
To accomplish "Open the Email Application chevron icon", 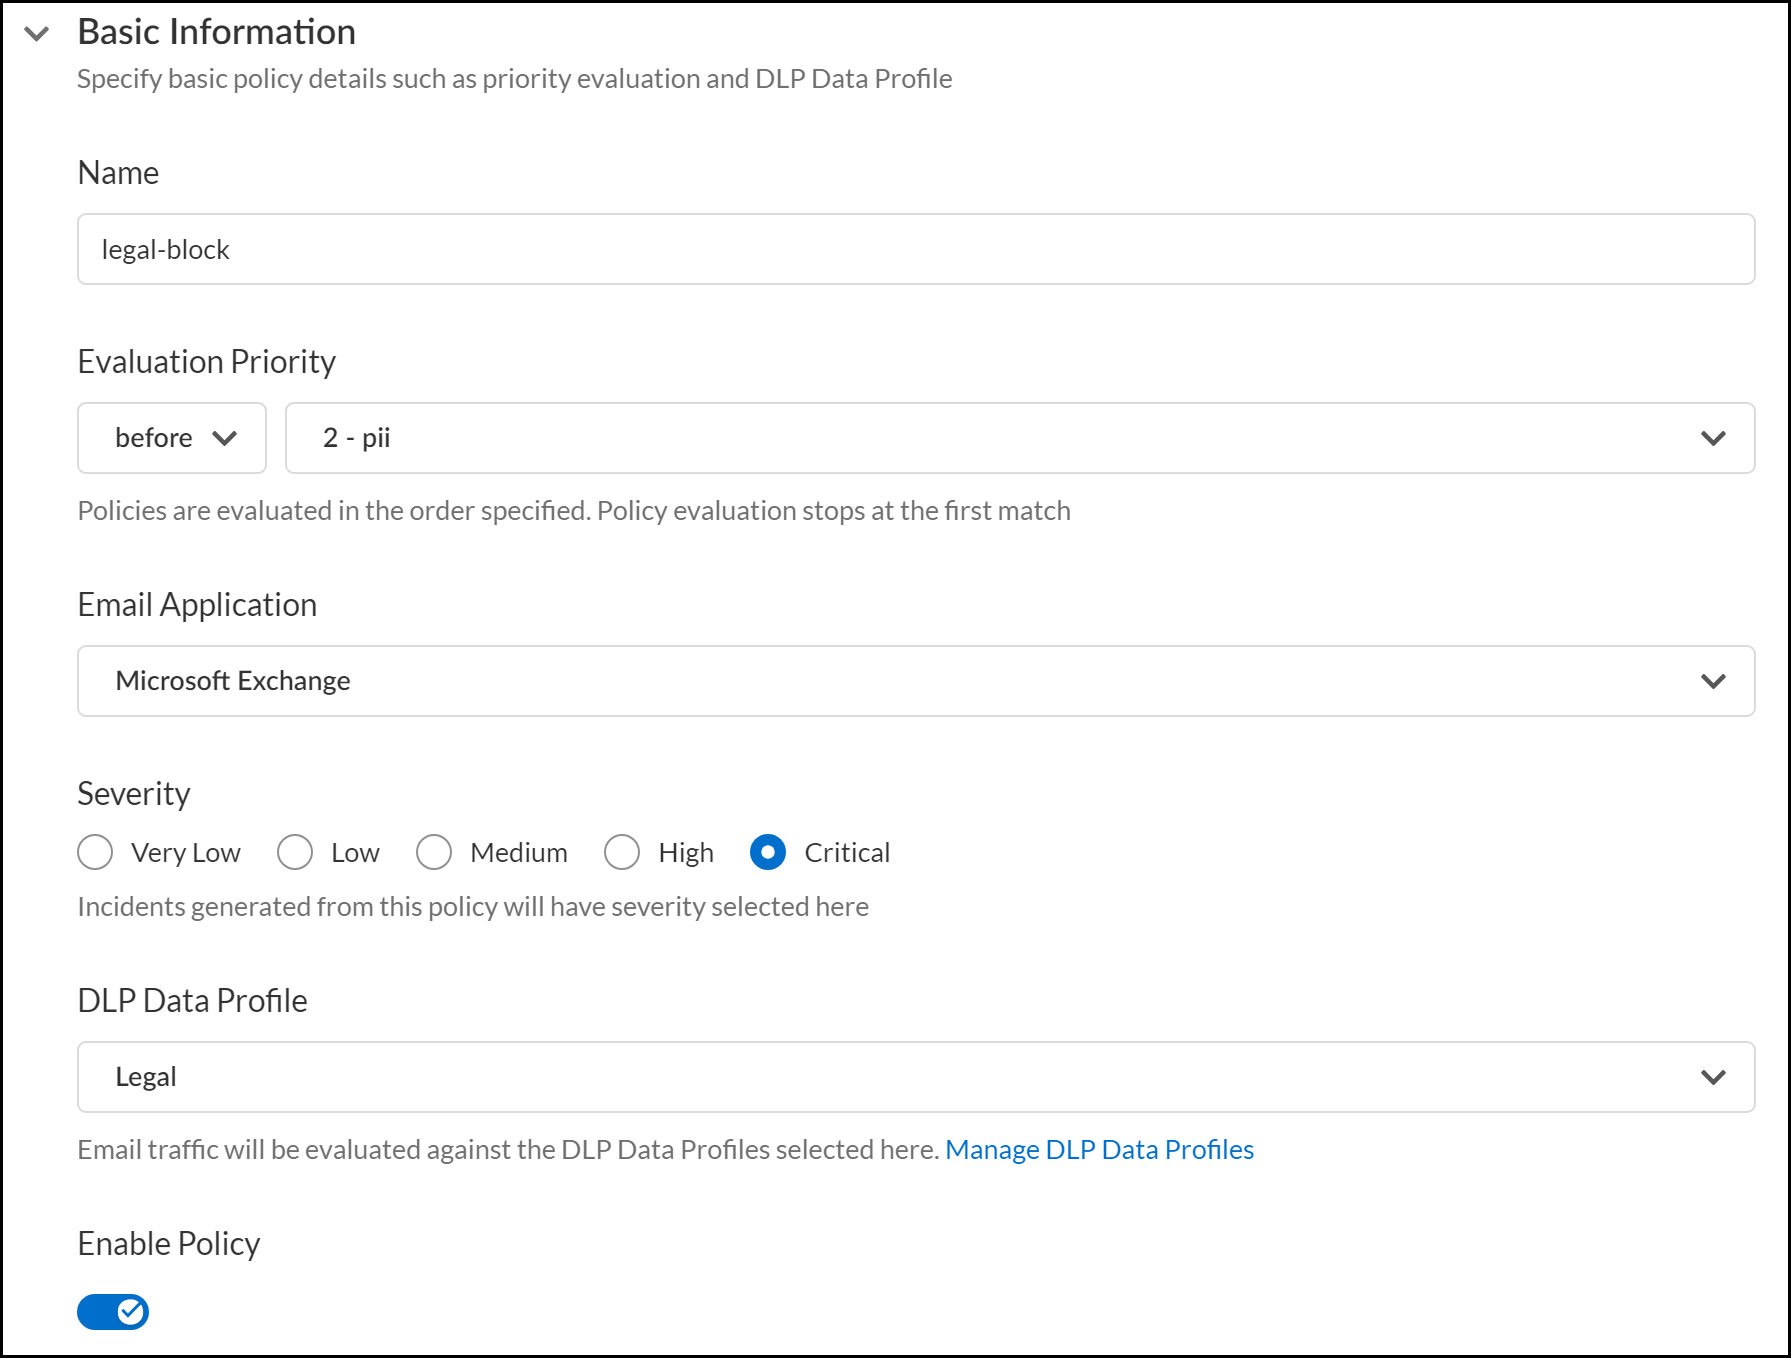I will click(1713, 681).
